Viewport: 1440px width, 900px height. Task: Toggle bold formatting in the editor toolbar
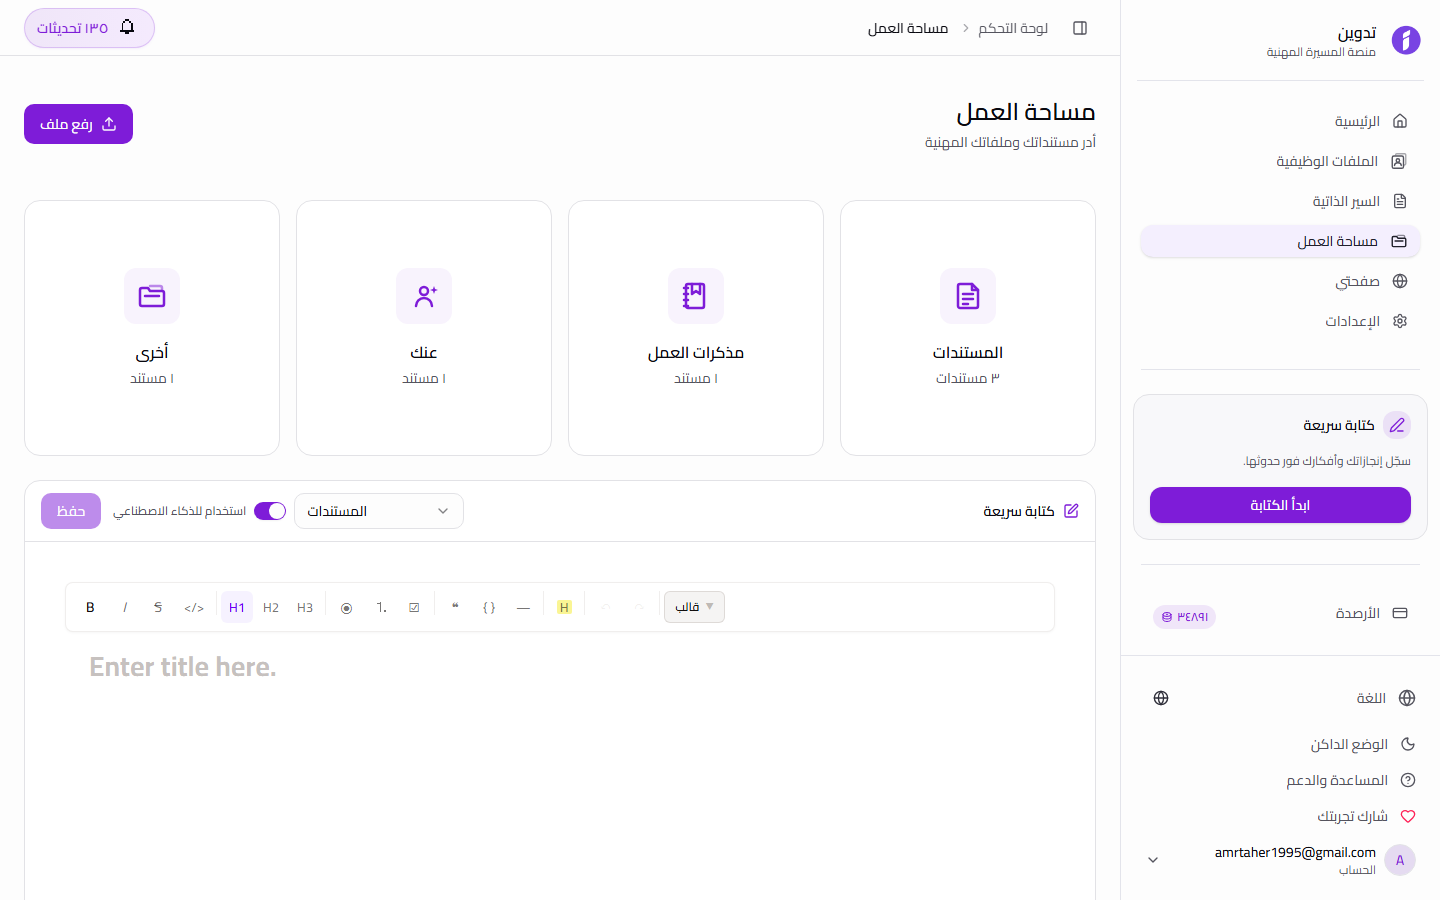(90, 607)
